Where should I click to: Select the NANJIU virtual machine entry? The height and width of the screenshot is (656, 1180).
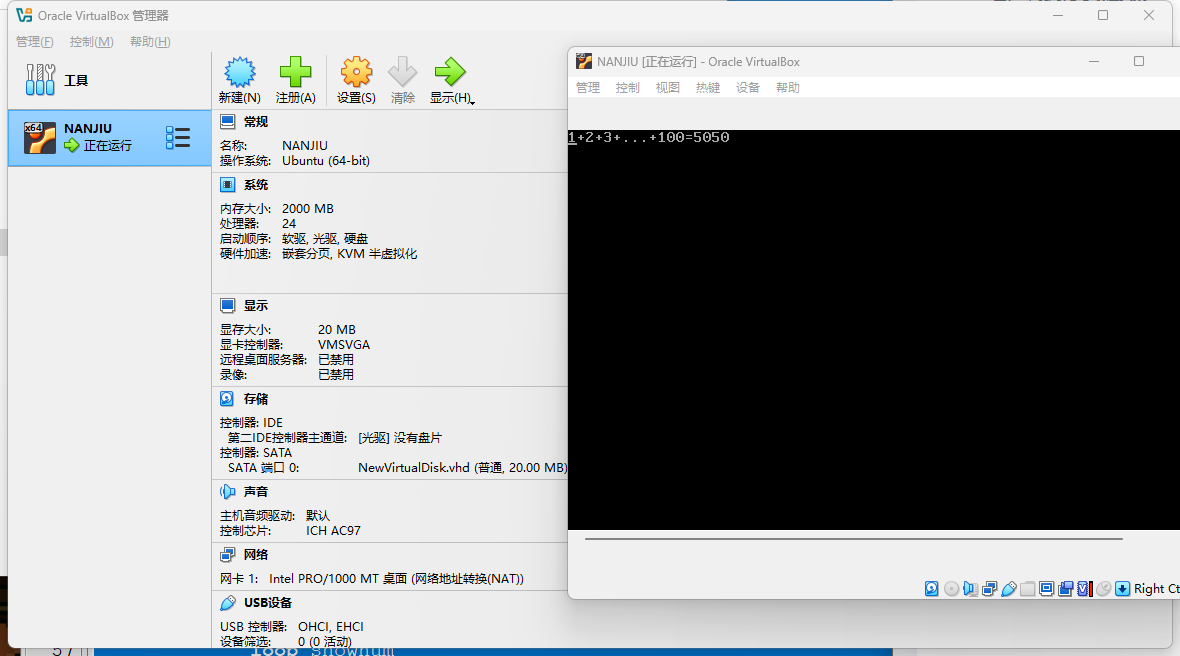109,138
